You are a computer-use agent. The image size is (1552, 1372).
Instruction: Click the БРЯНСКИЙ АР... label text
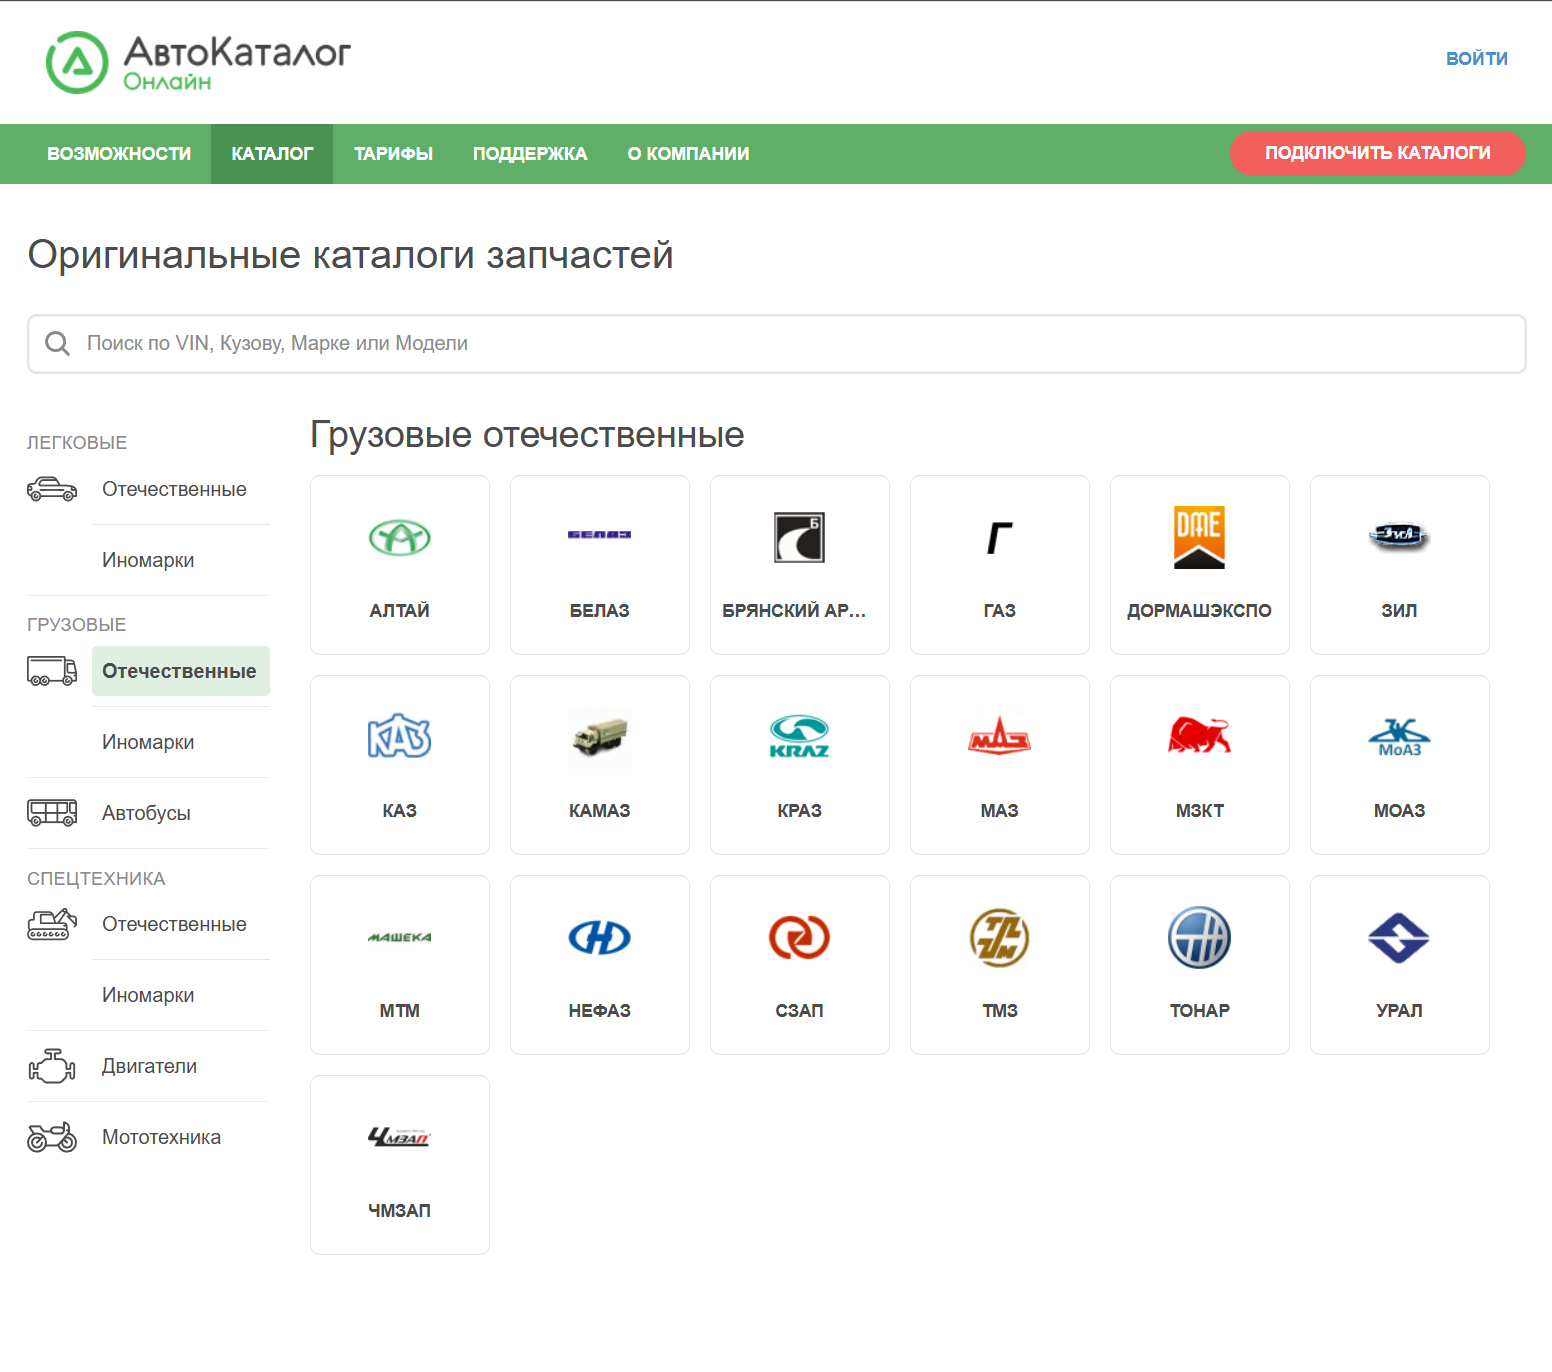click(x=794, y=611)
